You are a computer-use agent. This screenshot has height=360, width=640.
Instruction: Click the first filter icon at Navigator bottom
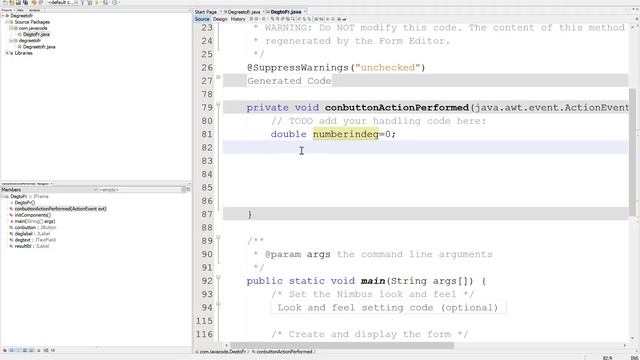5,350
